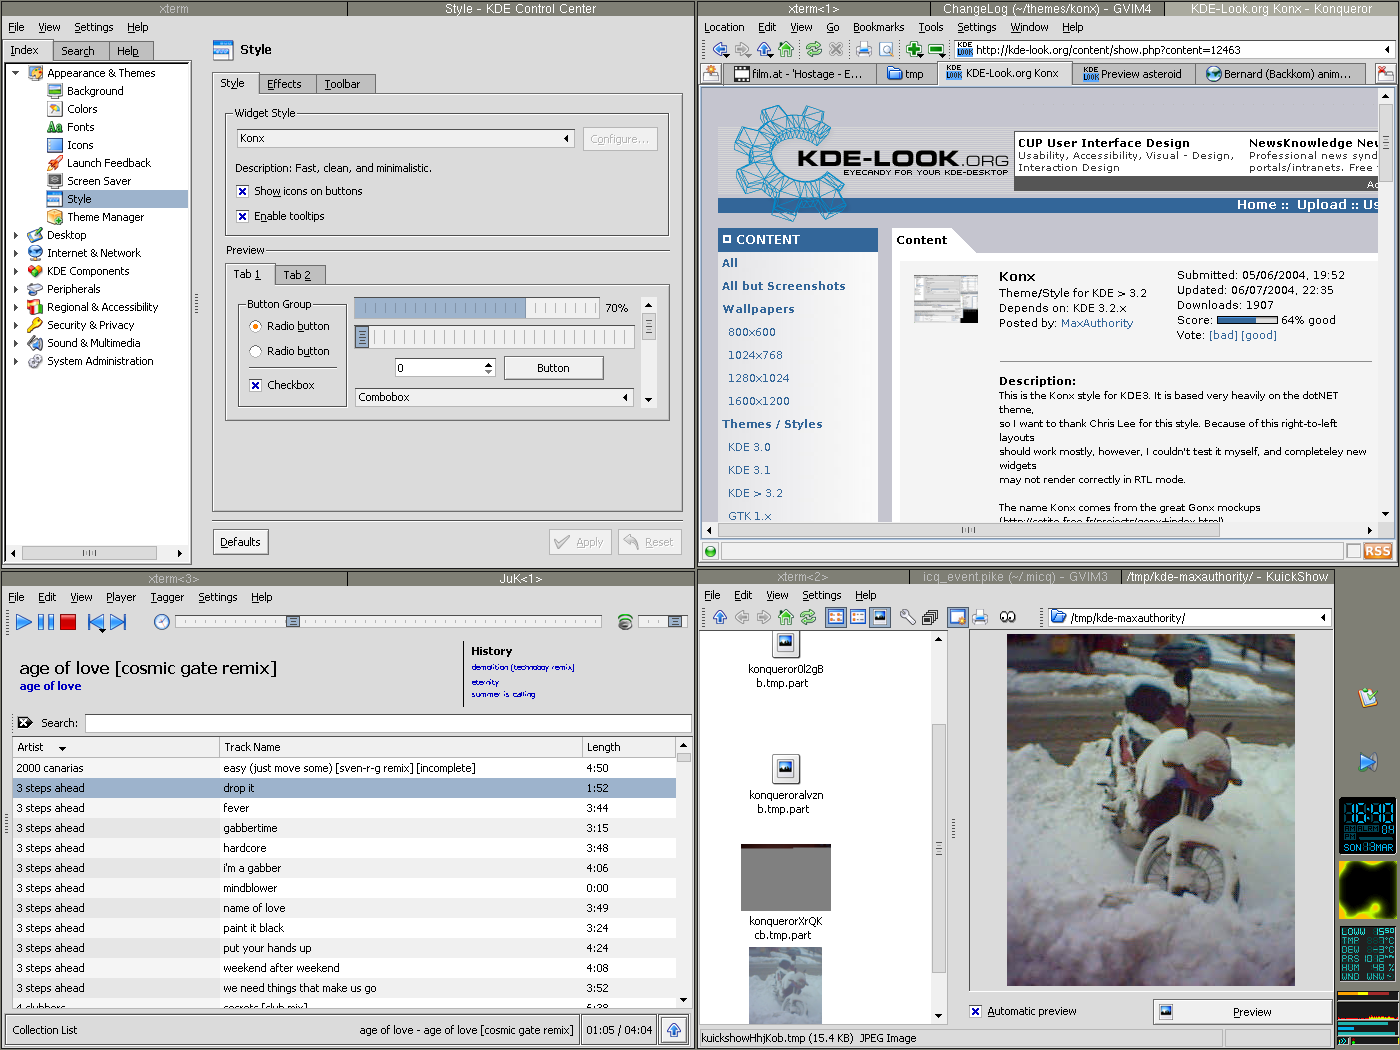The image size is (1400, 1050).
Task: Vote [good] on the Konx page
Action: click(x=1258, y=335)
